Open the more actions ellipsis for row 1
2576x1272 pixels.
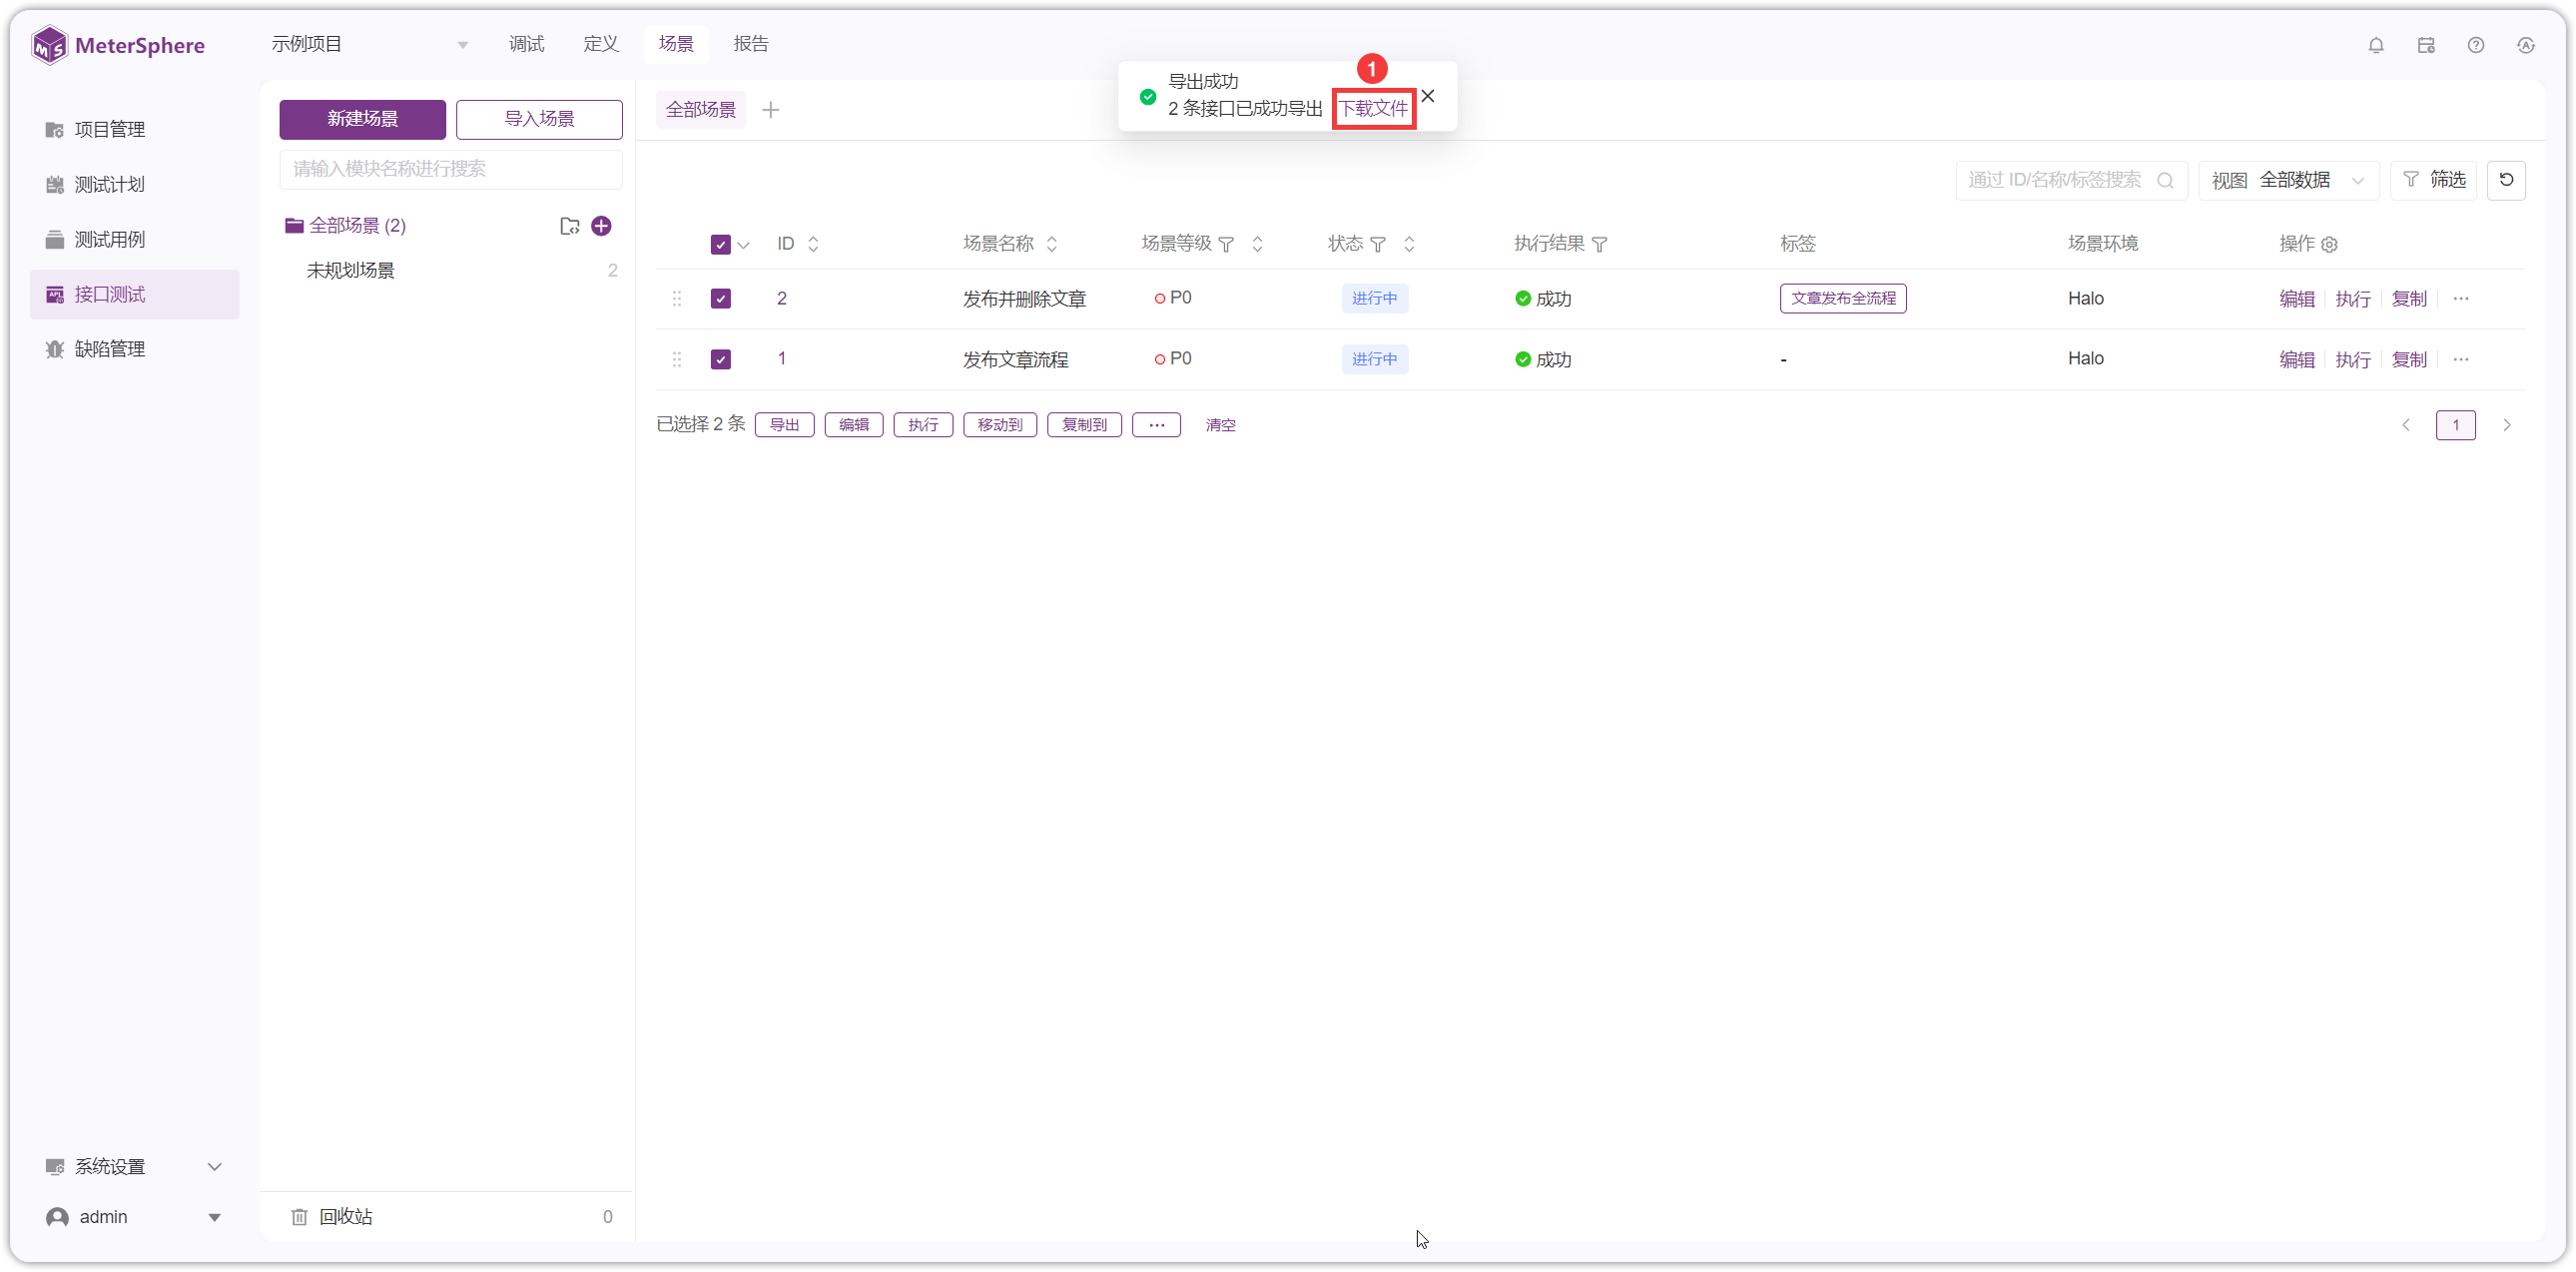tap(2461, 359)
